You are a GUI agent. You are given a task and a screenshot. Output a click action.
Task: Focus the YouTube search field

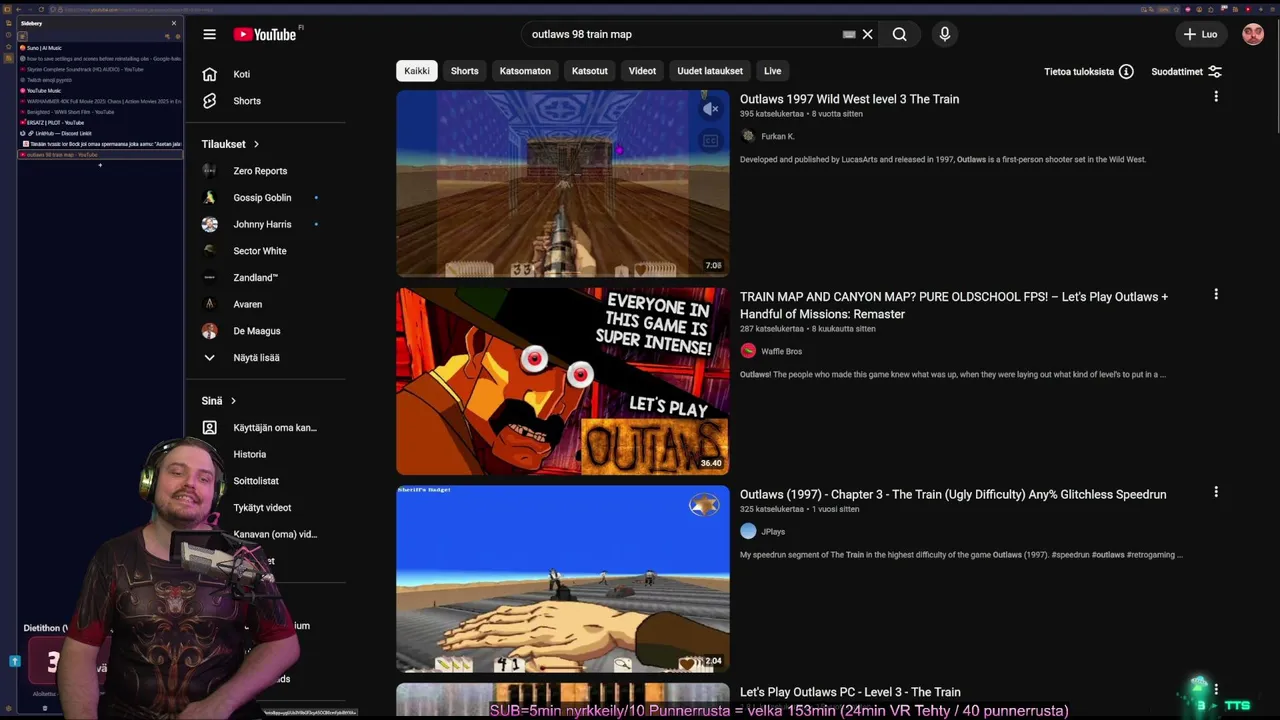tap(685, 34)
